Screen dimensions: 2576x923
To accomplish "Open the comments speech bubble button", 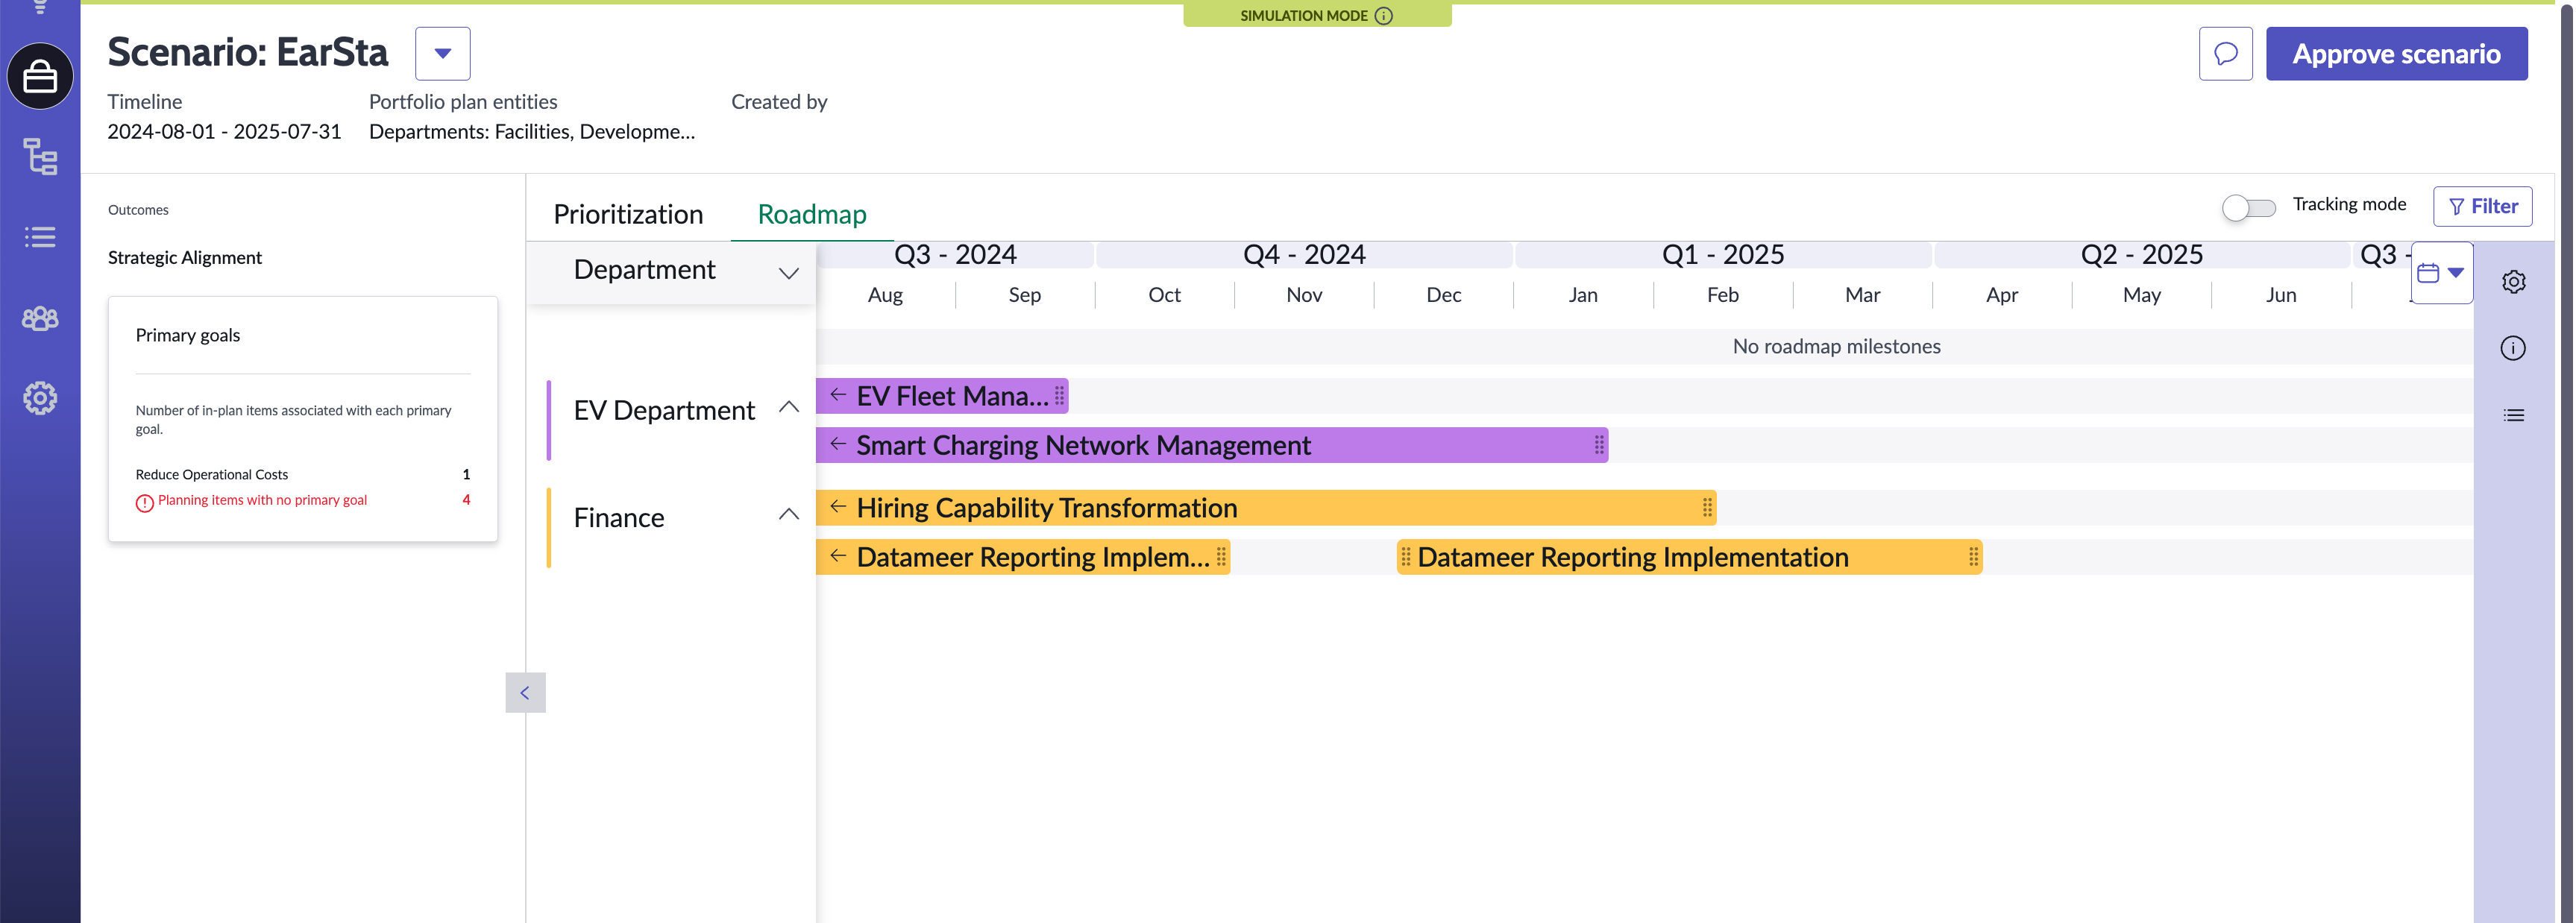I will tap(2225, 54).
